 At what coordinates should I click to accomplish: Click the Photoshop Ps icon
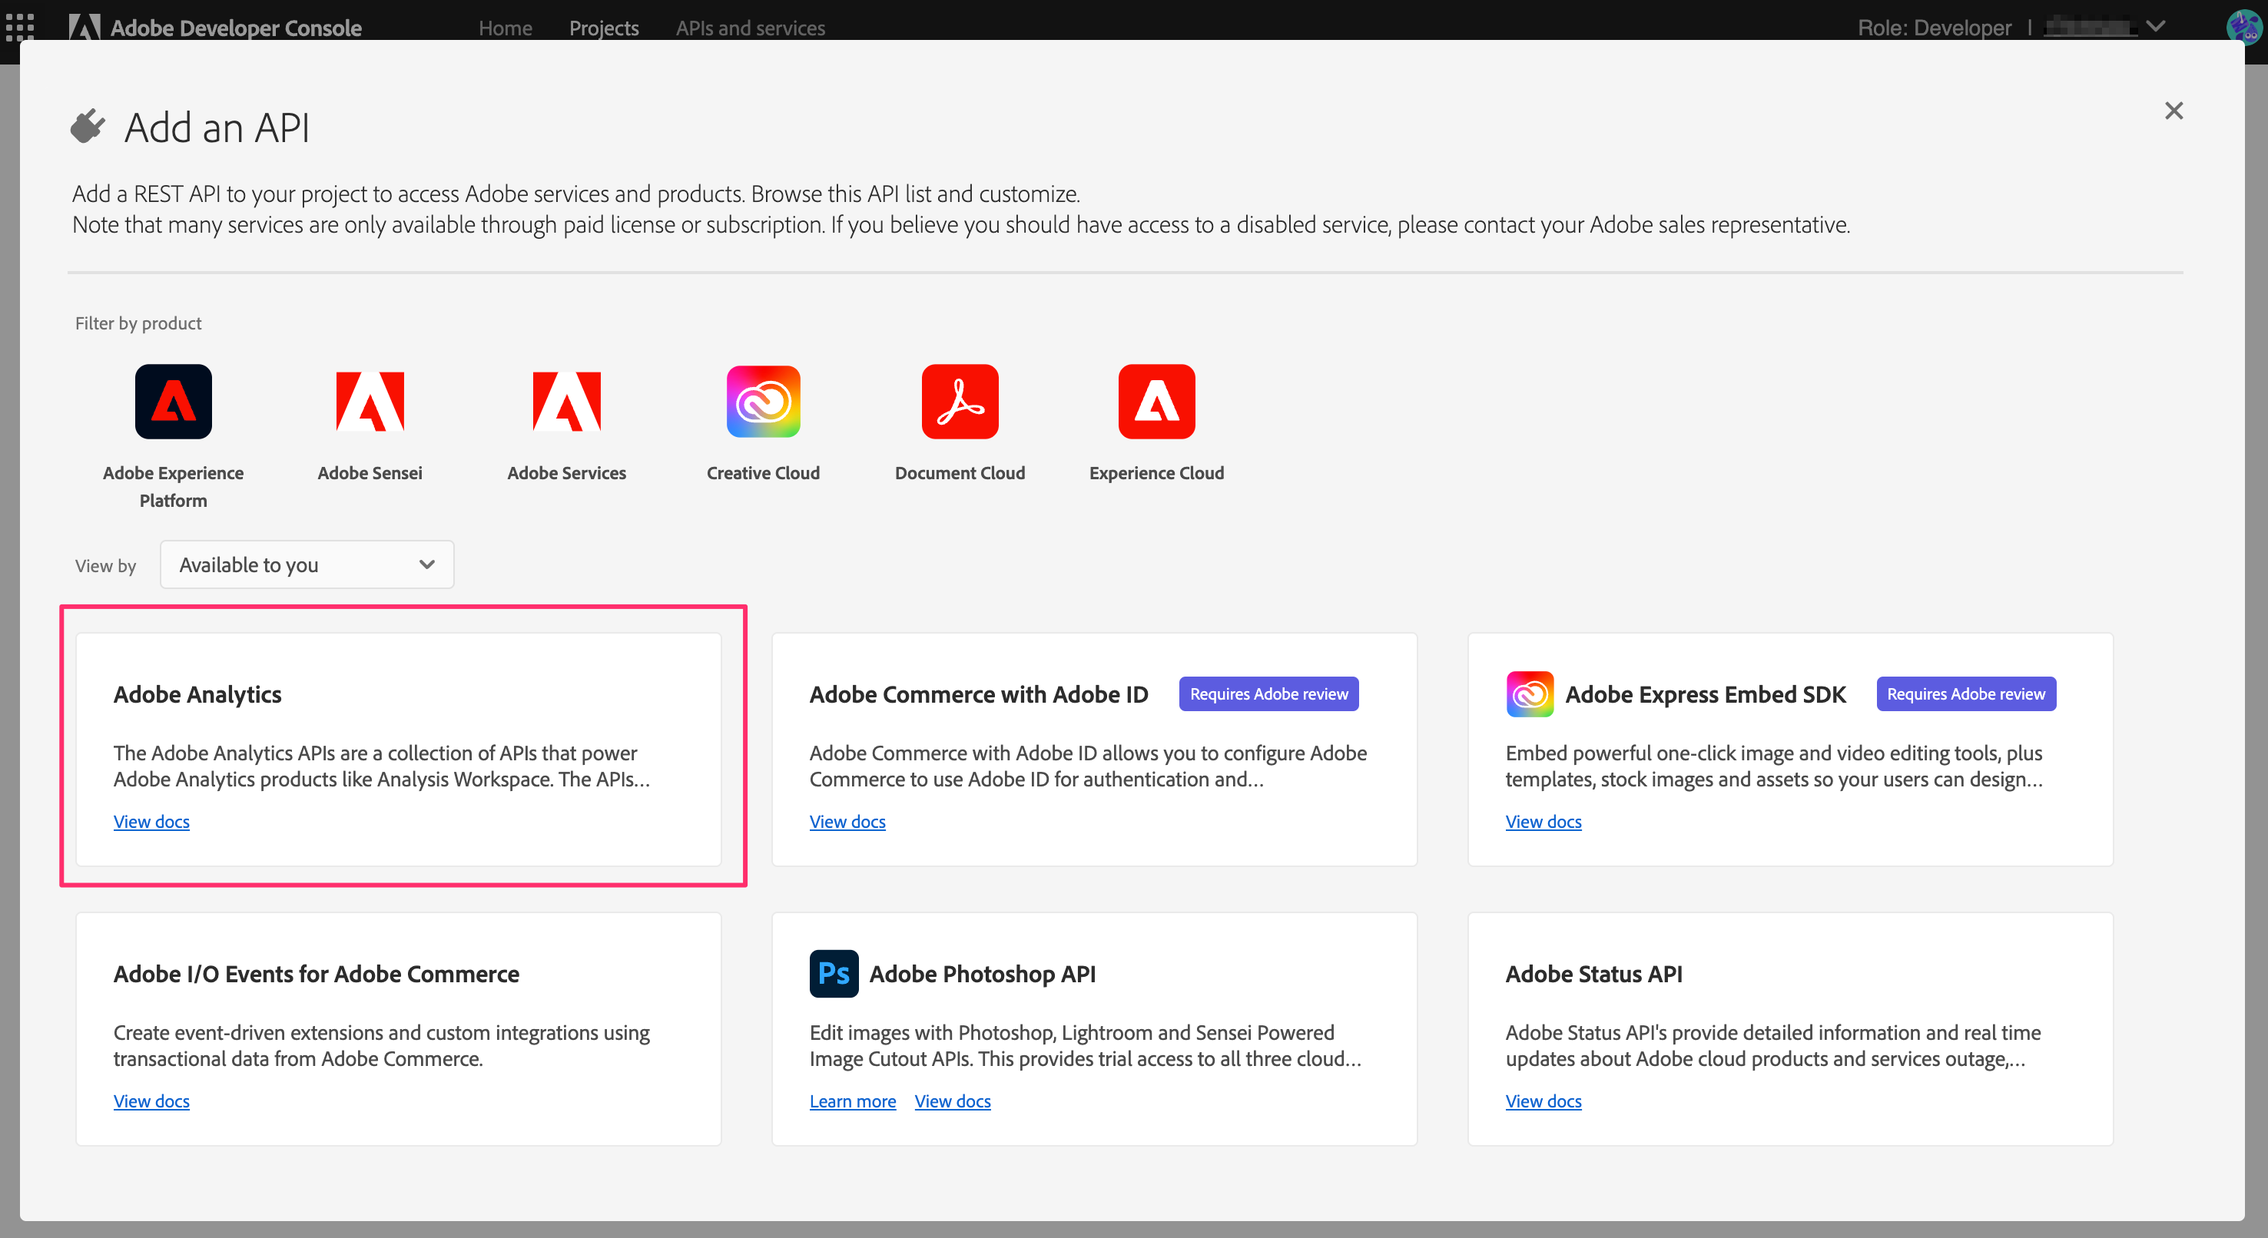(834, 973)
